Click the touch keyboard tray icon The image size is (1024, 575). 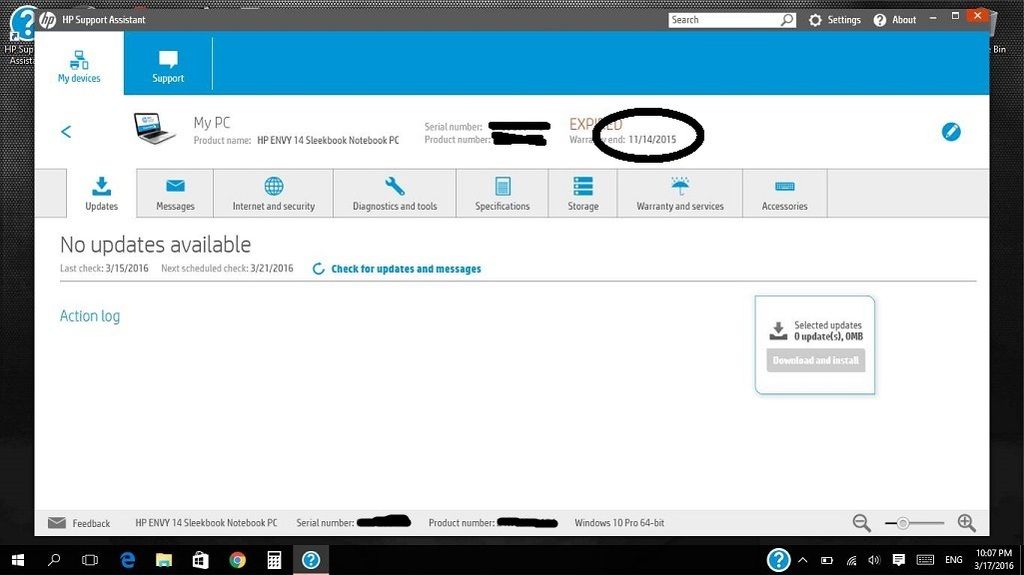pyautogui.click(x=925, y=560)
